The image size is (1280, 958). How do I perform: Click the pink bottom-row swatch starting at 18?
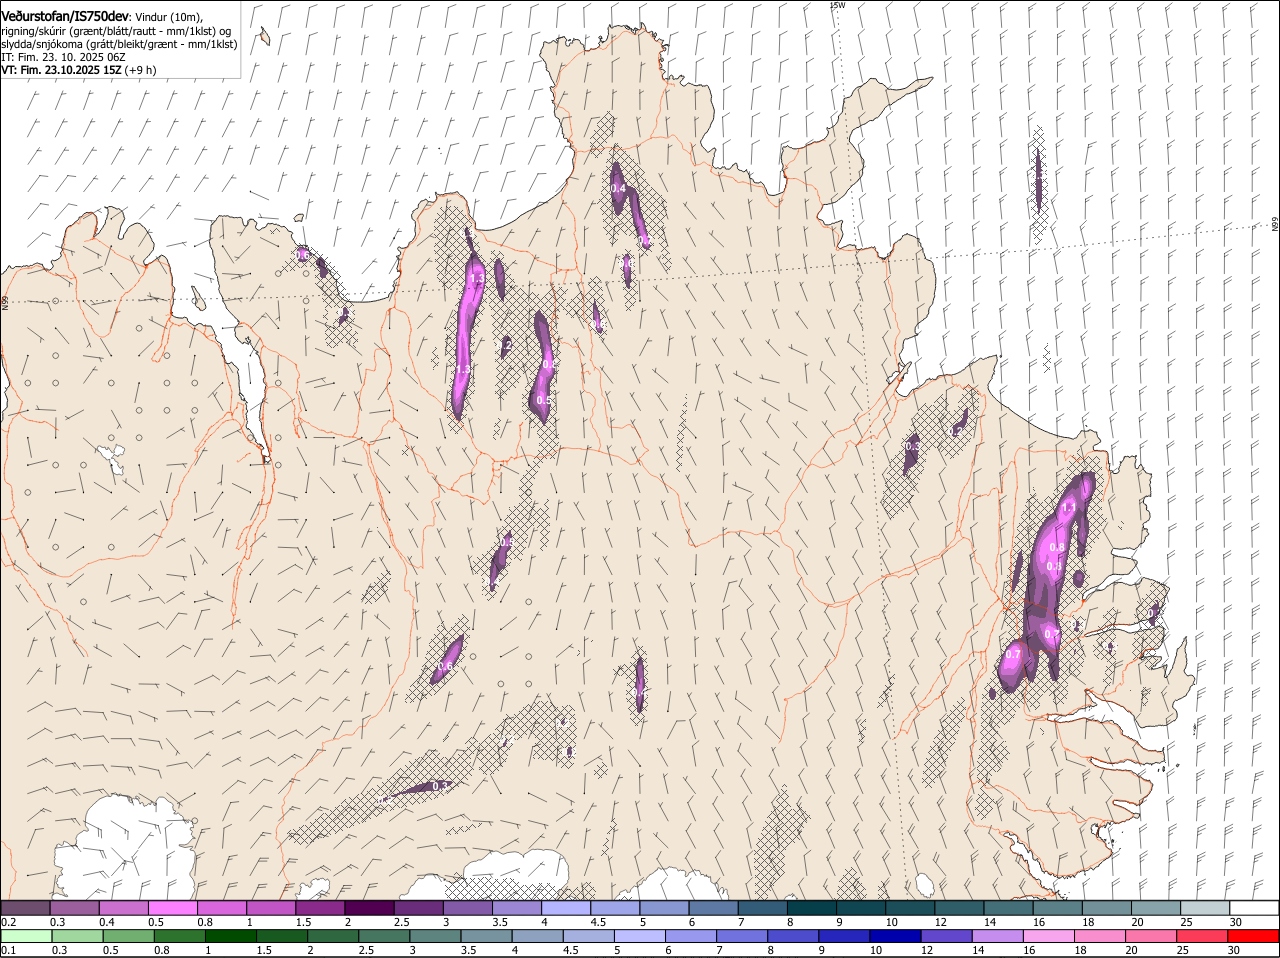point(1101,936)
